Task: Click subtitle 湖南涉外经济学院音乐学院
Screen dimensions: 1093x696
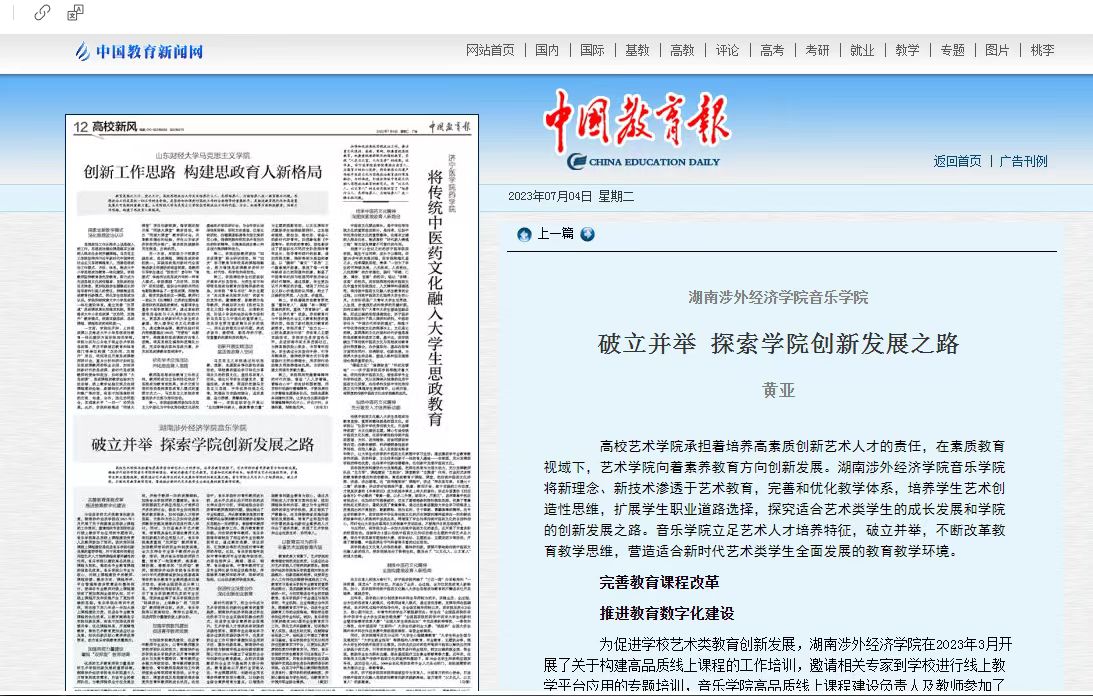Action: [779, 298]
